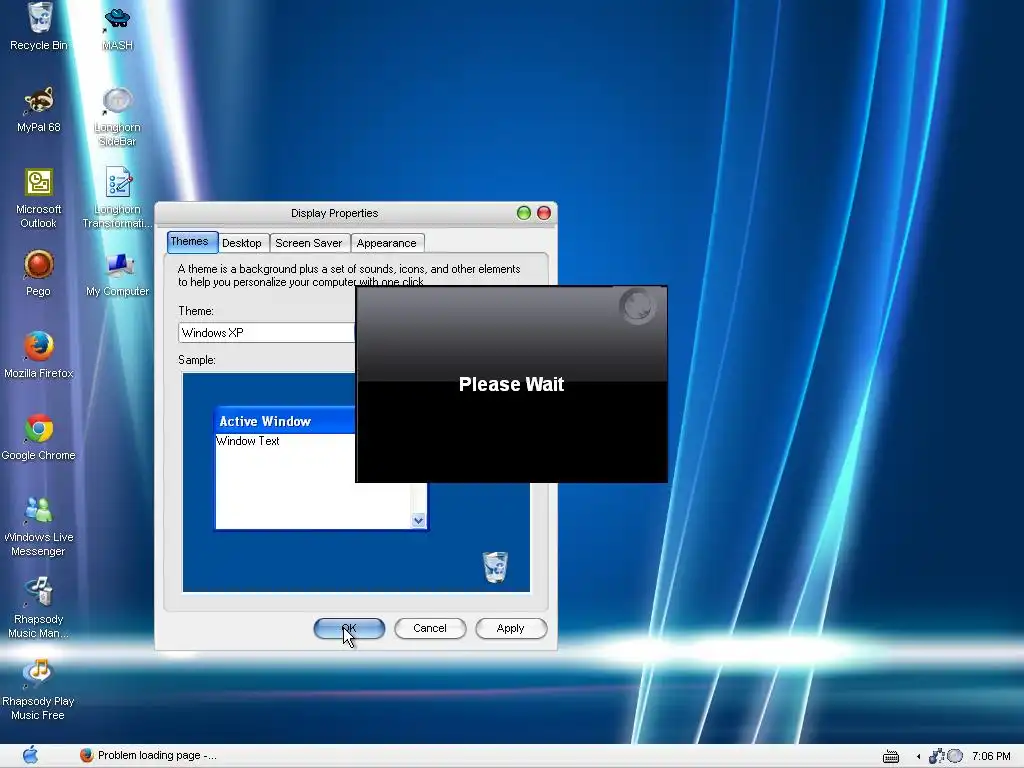Launch Microsoft Outlook shortcut
1024x768 pixels.
click(x=39, y=183)
